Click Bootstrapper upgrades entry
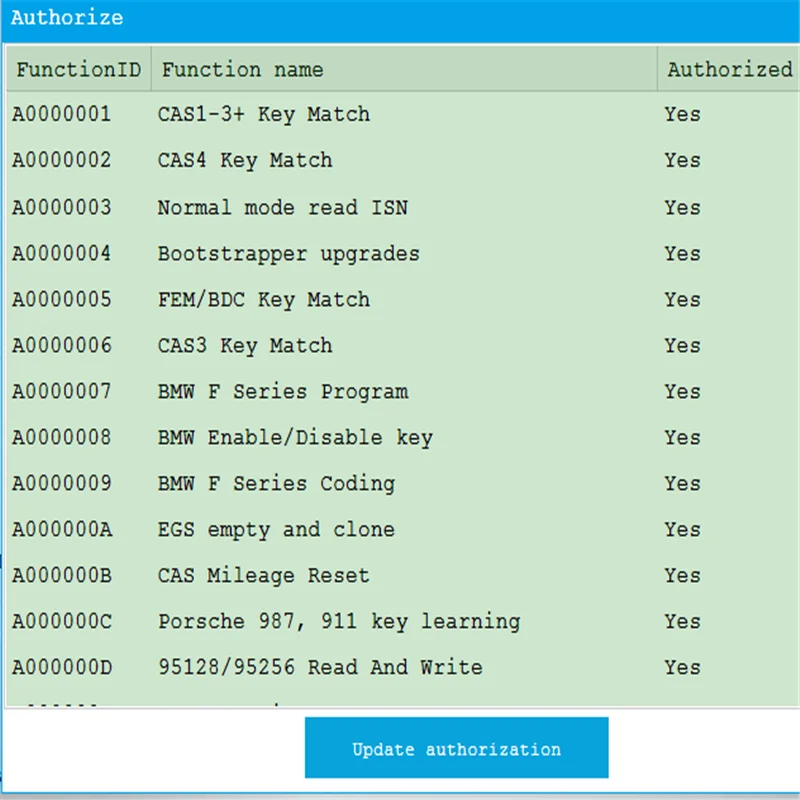800x800 pixels. [x=289, y=254]
